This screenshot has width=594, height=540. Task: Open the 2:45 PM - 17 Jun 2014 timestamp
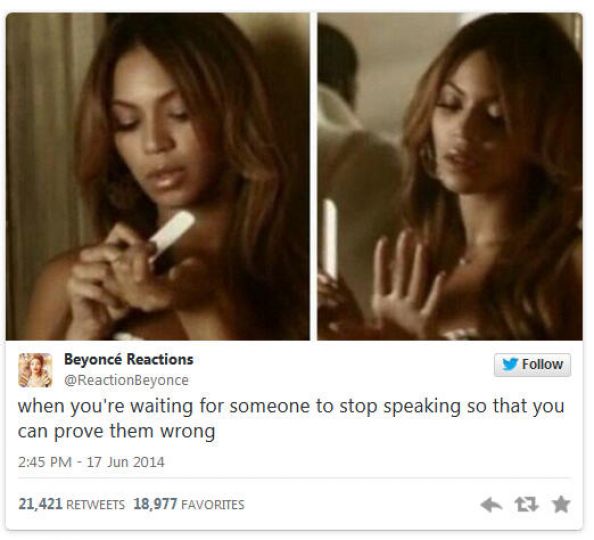91,462
